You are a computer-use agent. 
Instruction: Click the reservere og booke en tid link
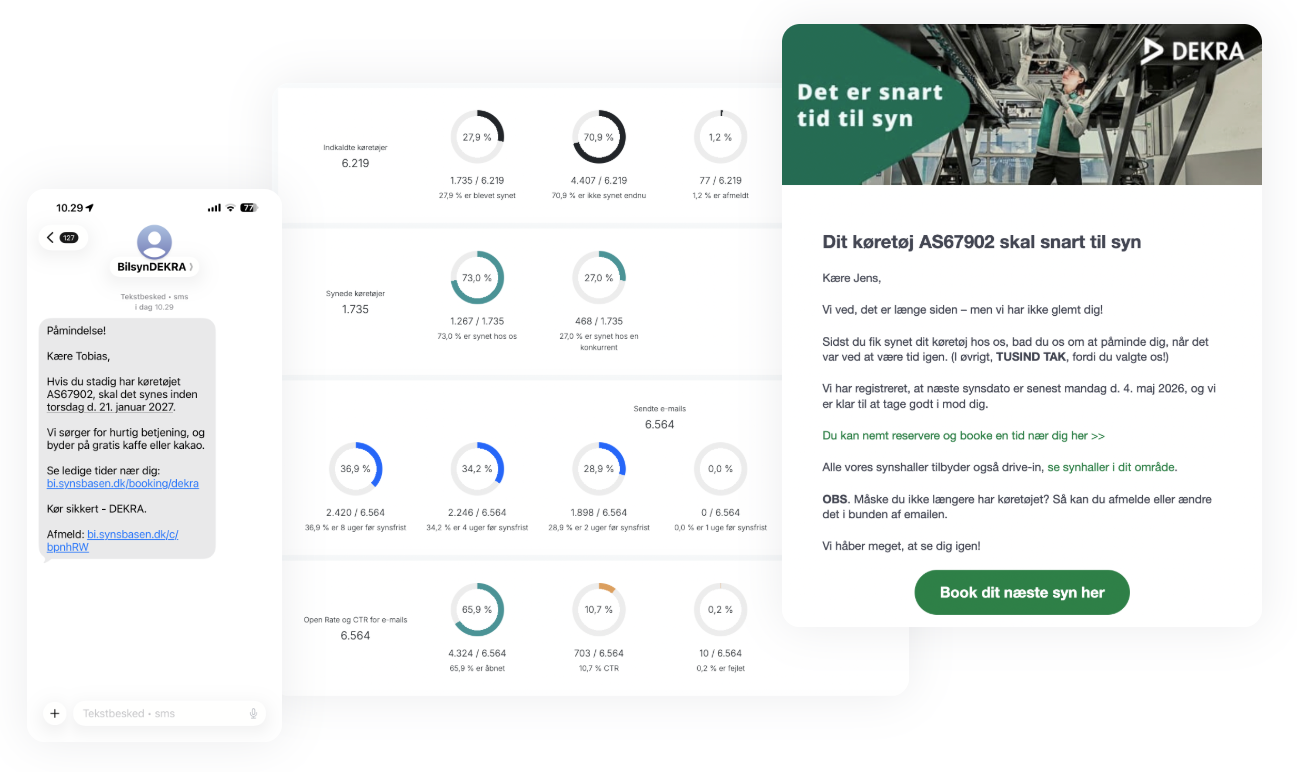click(962, 436)
